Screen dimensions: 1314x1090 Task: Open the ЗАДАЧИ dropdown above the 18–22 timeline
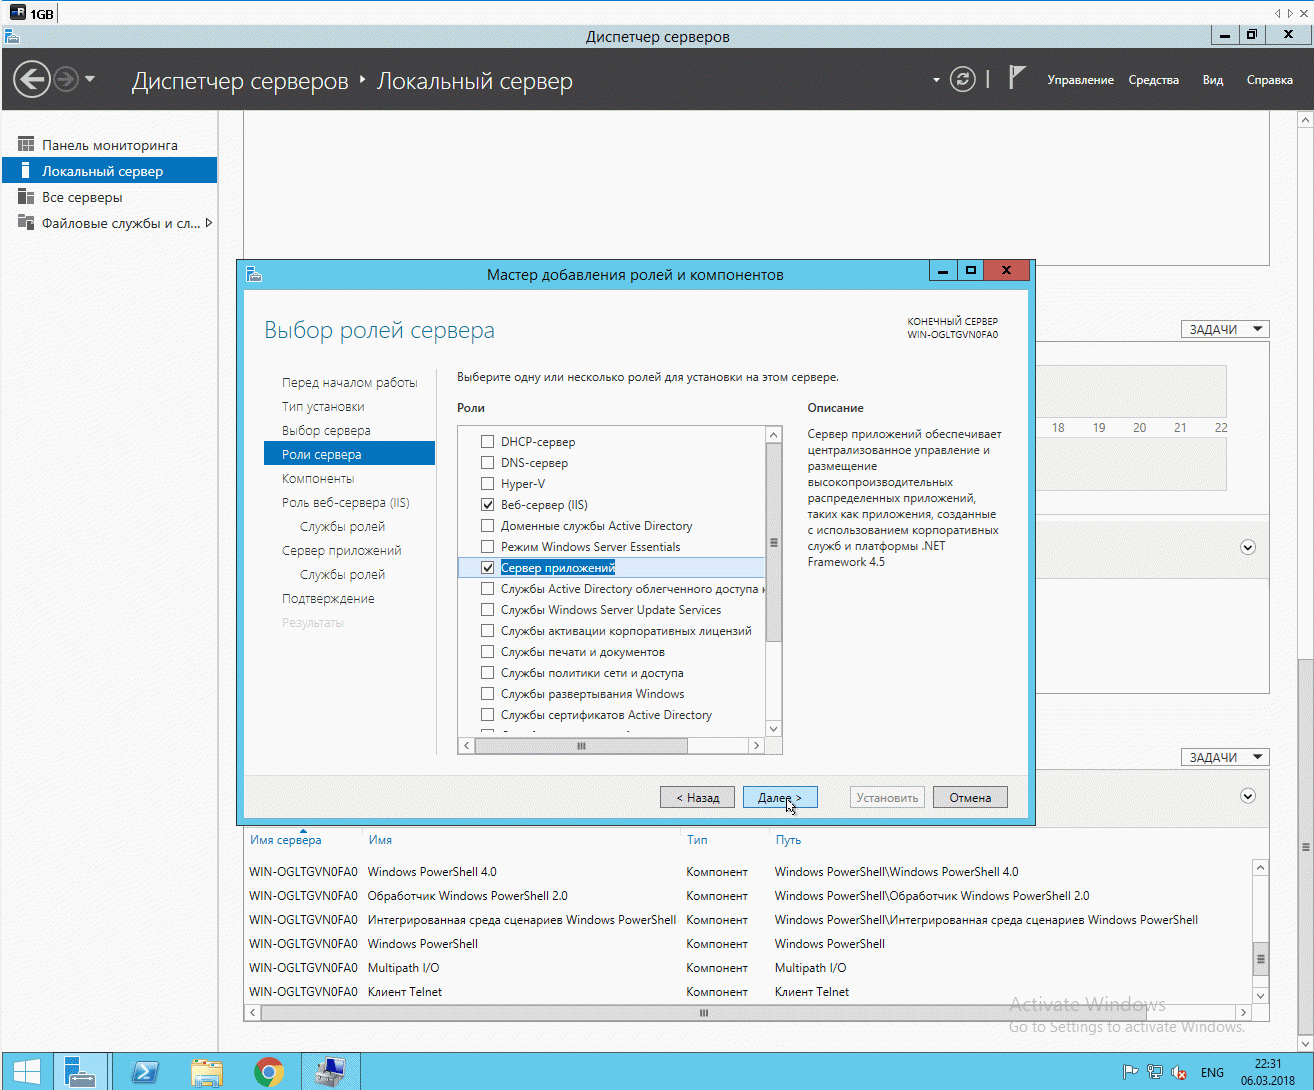(1224, 329)
